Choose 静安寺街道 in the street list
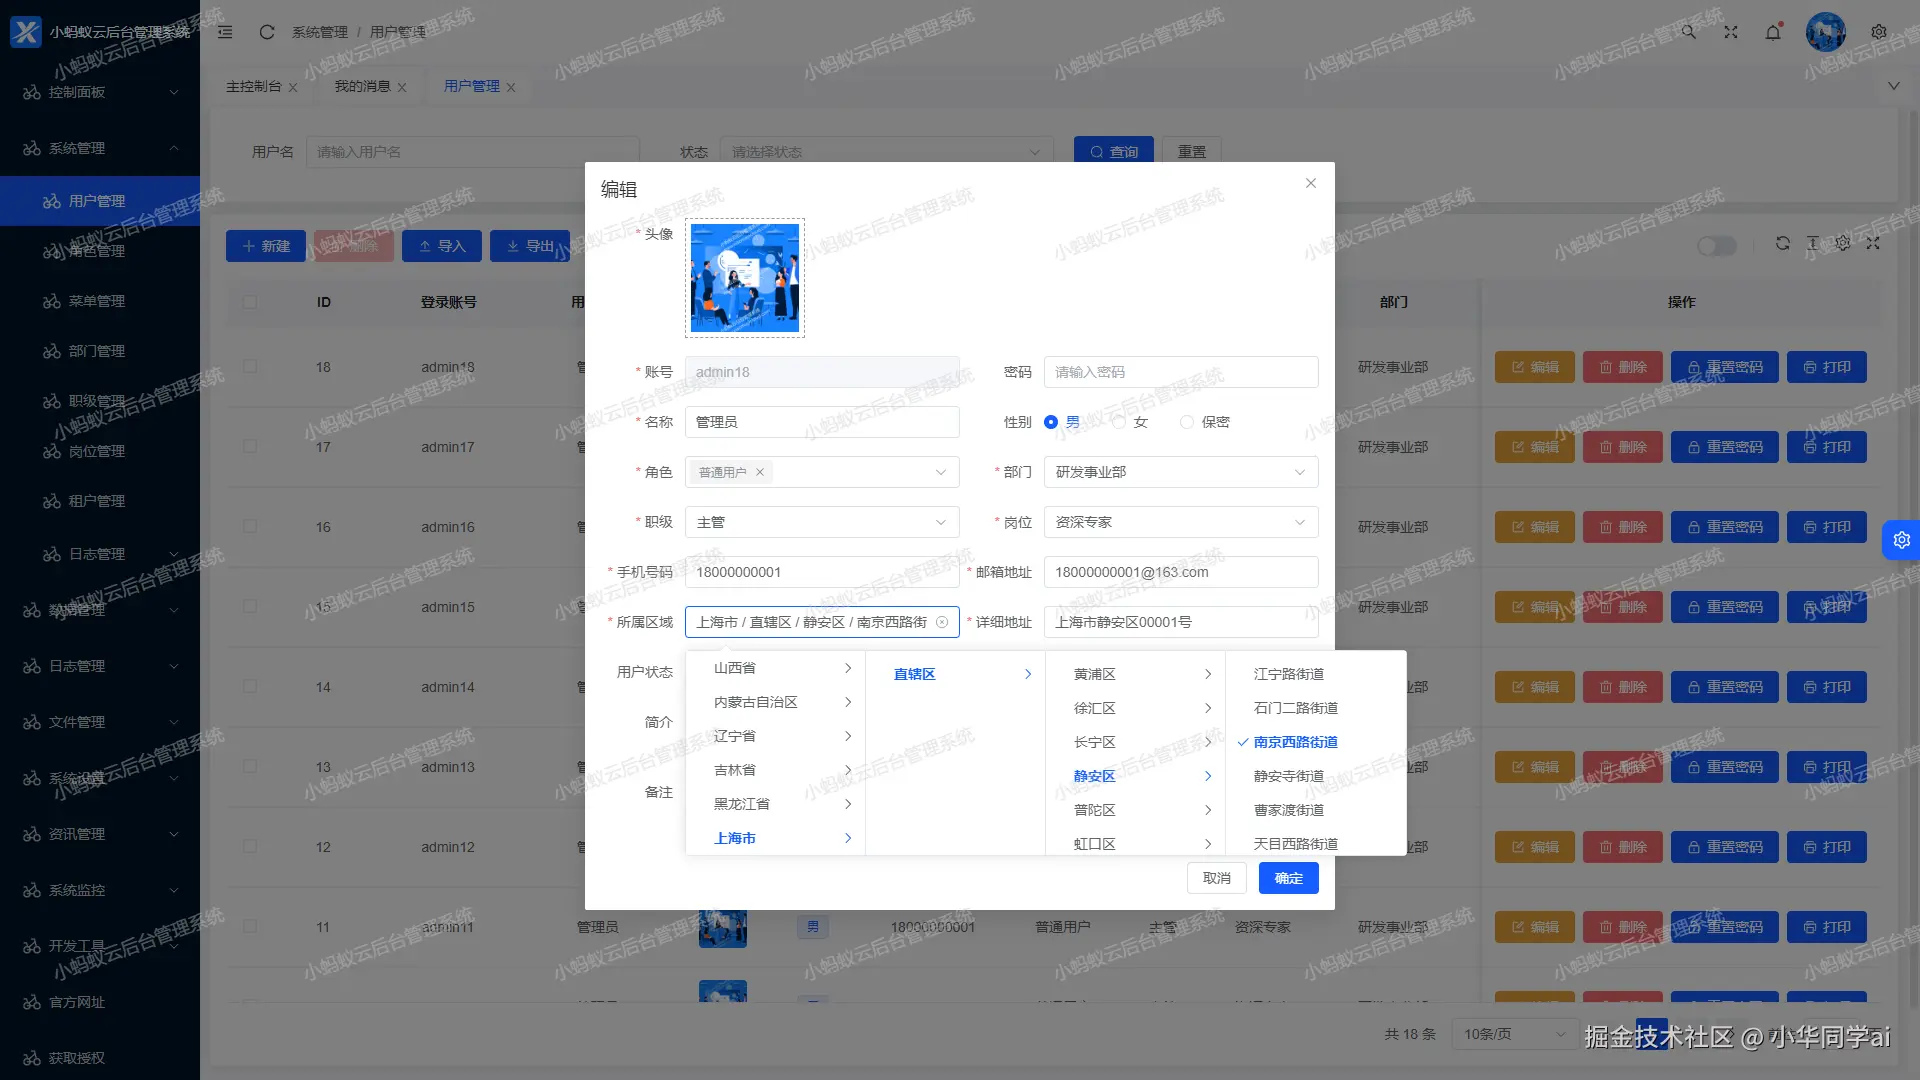This screenshot has width=1920, height=1080. pyautogui.click(x=1289, y=776)
